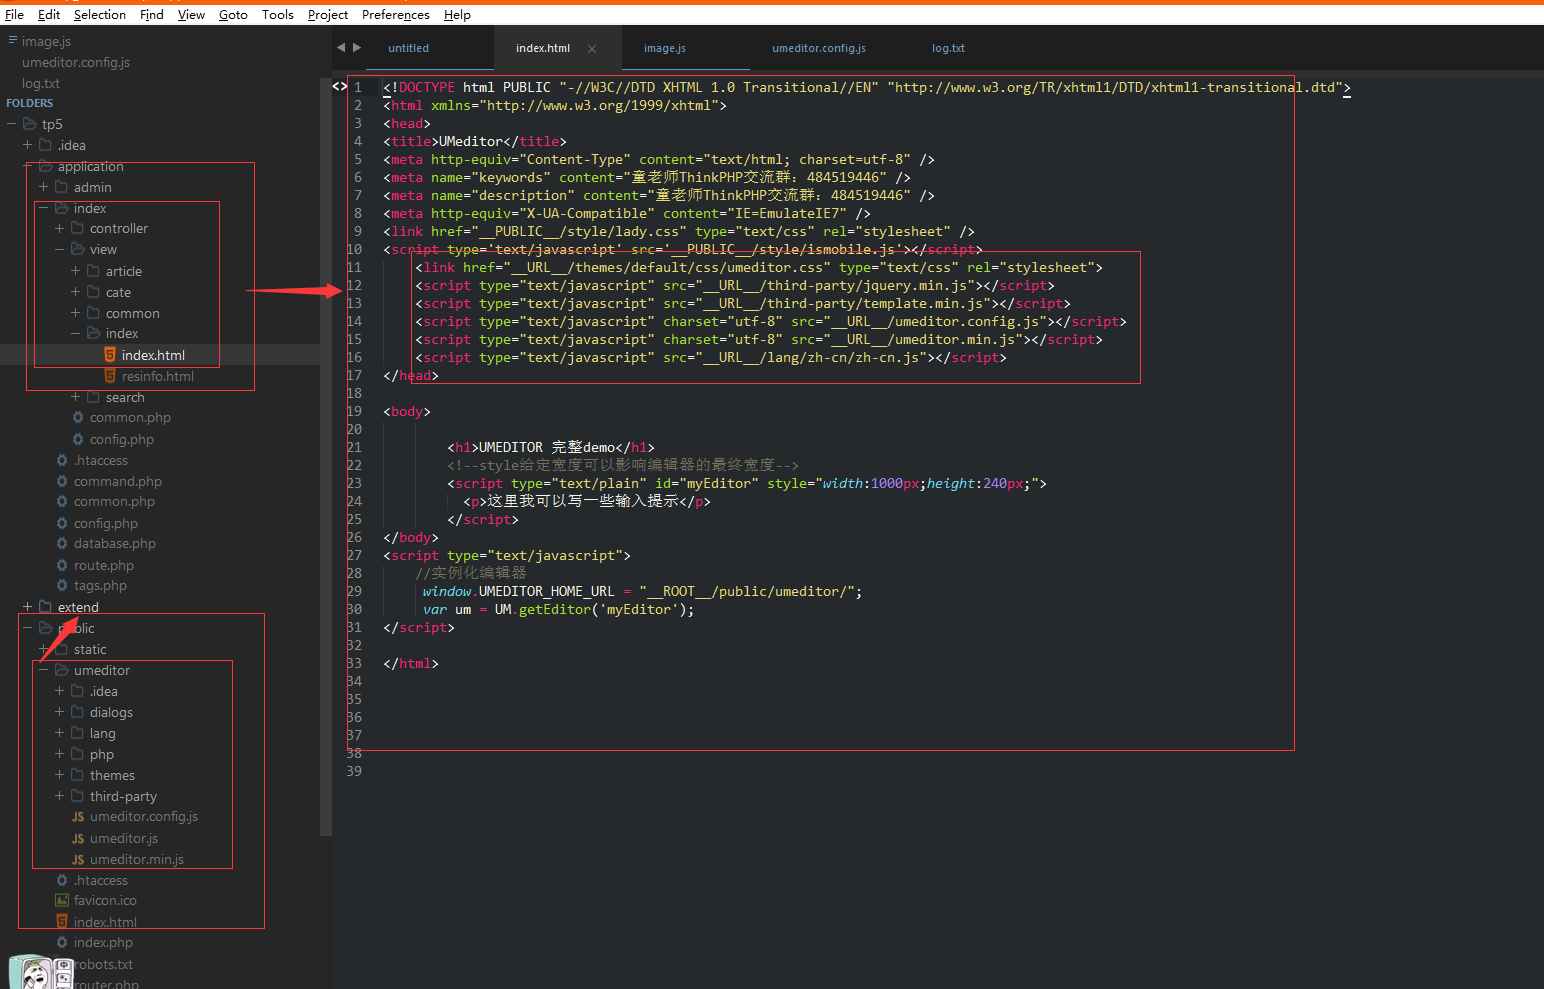
Task: Collapse the view folder
Action: click(60, 249)
